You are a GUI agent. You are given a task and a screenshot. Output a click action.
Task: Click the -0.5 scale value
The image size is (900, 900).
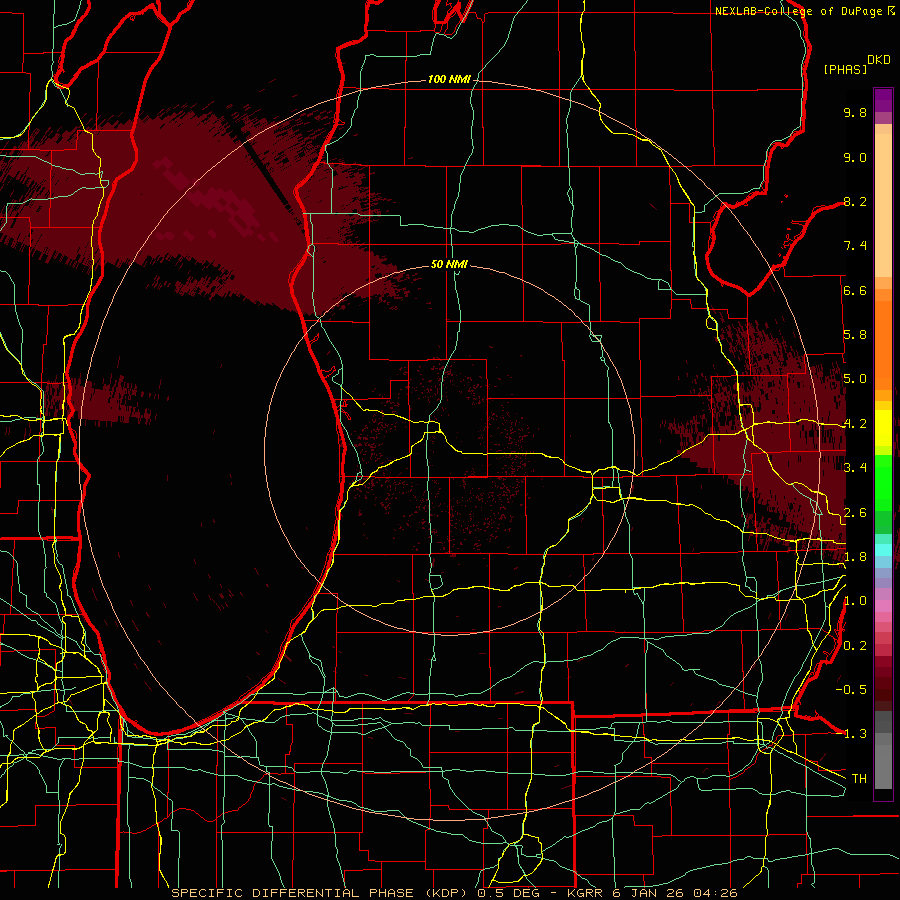(851, 689)
